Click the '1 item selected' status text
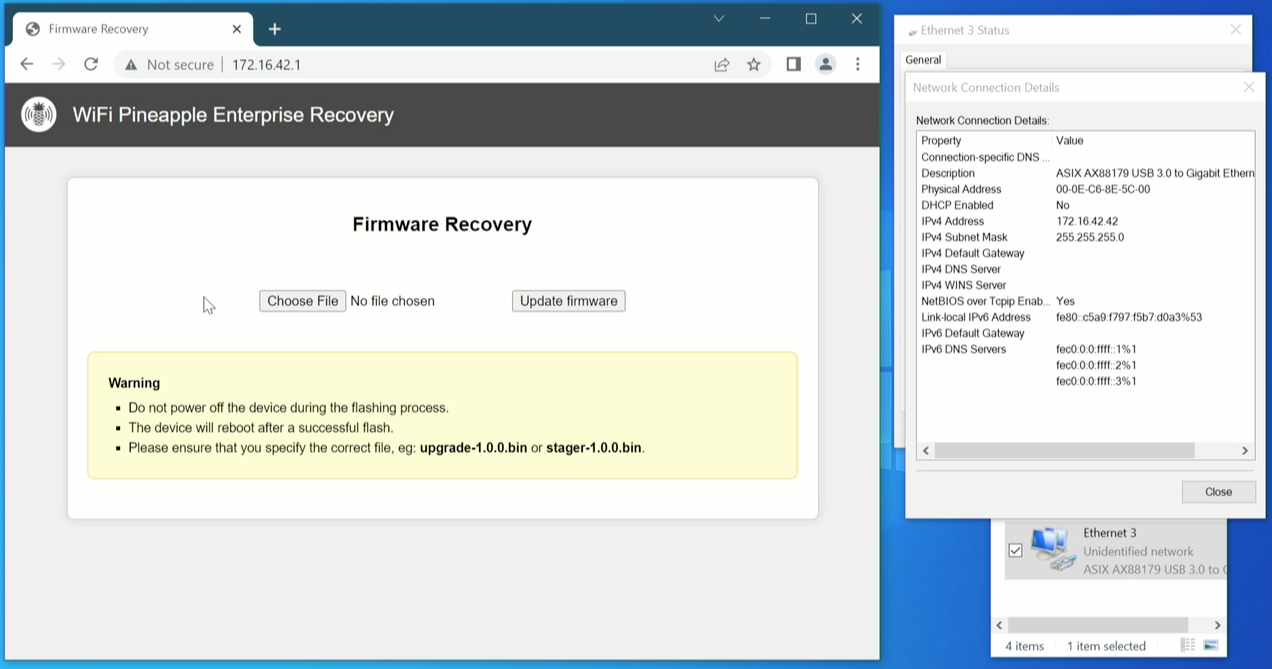This screenshot has width=1272, height=669. pyautogui.click(x=1106, y=646)
